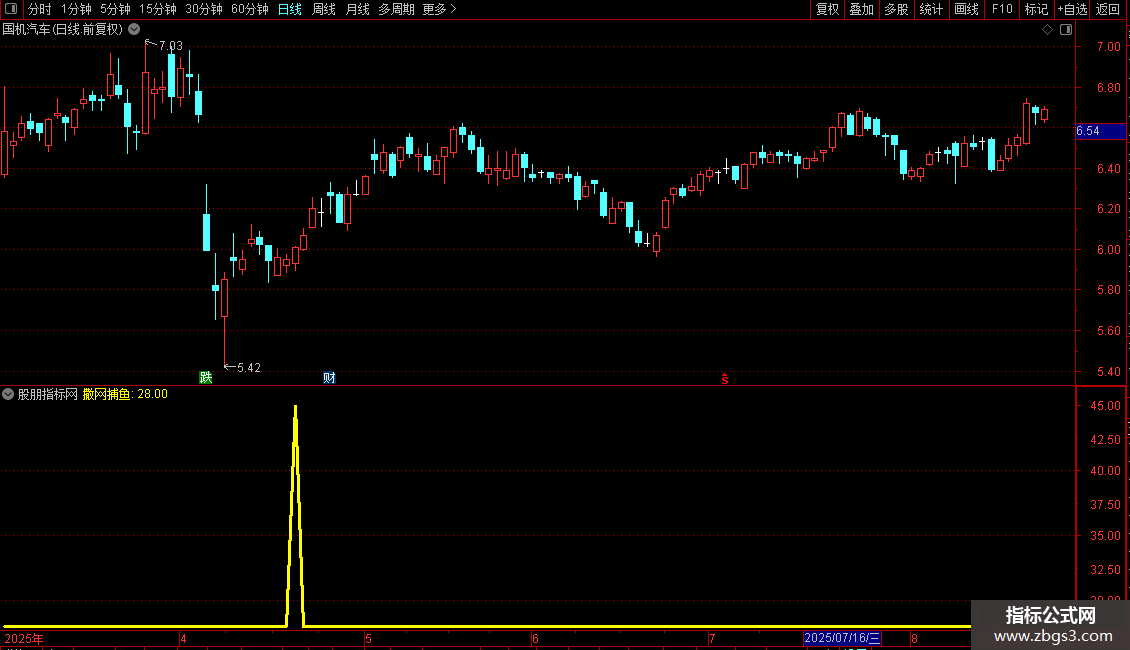Click the 7.03 high price label

point(171,45)
